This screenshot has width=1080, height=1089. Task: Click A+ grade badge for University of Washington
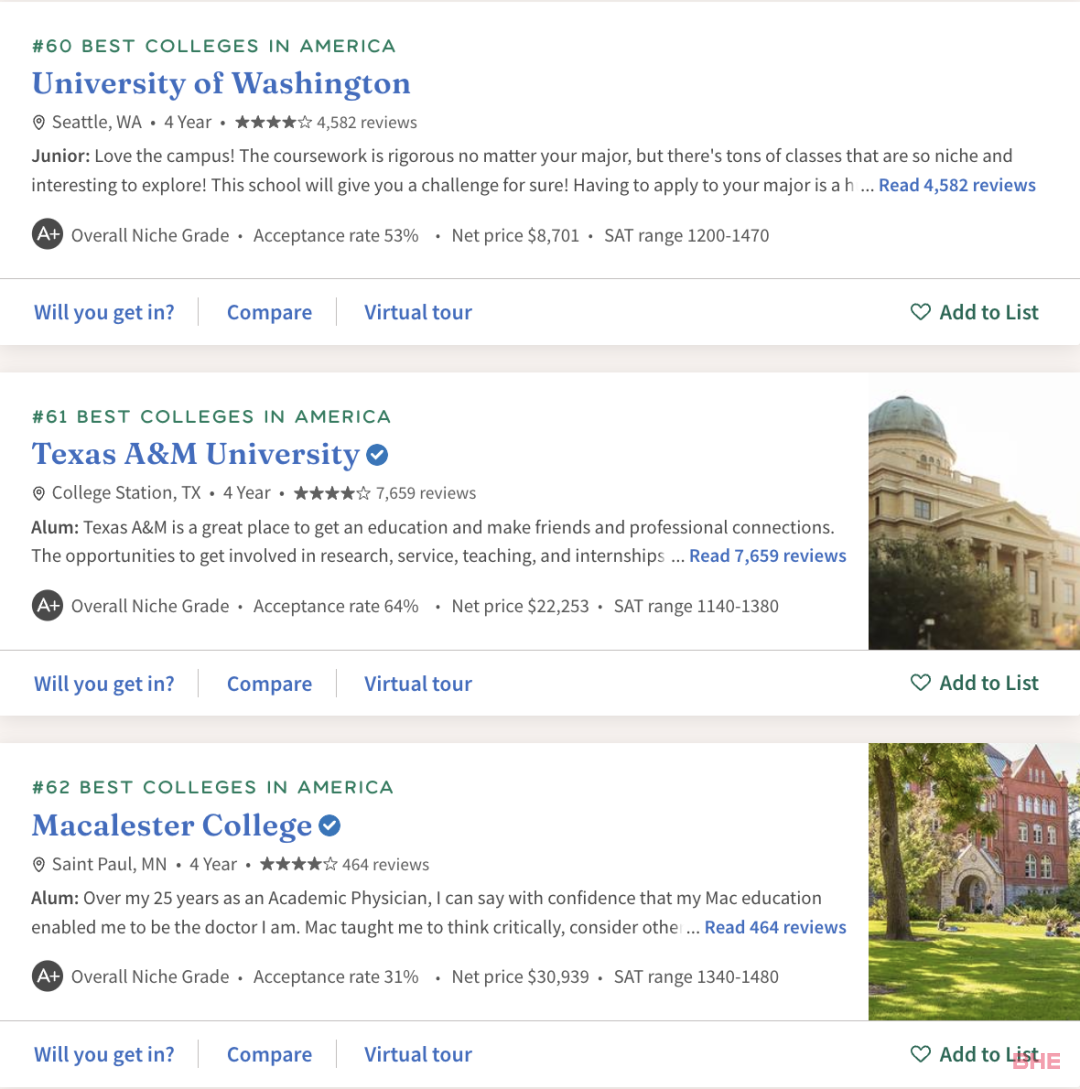coord(47,234)
